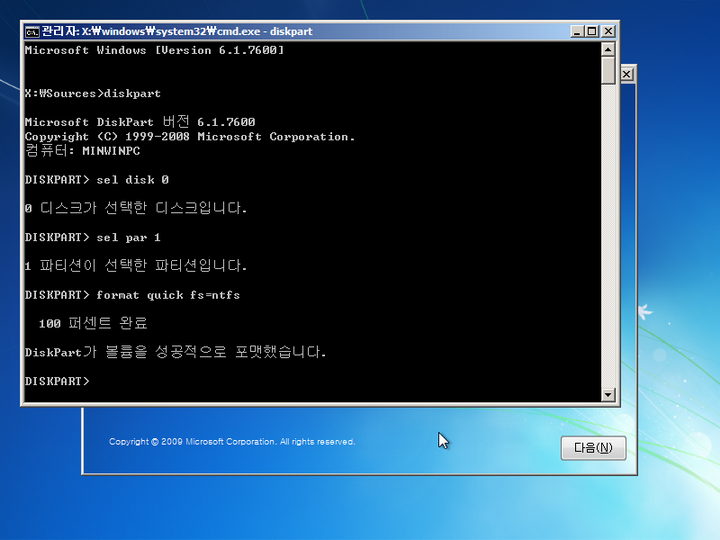Click the 'Copyright (C) 1999-2008 Microsoft Corporation.' line
720x540 pixels.
click(190, 136)
